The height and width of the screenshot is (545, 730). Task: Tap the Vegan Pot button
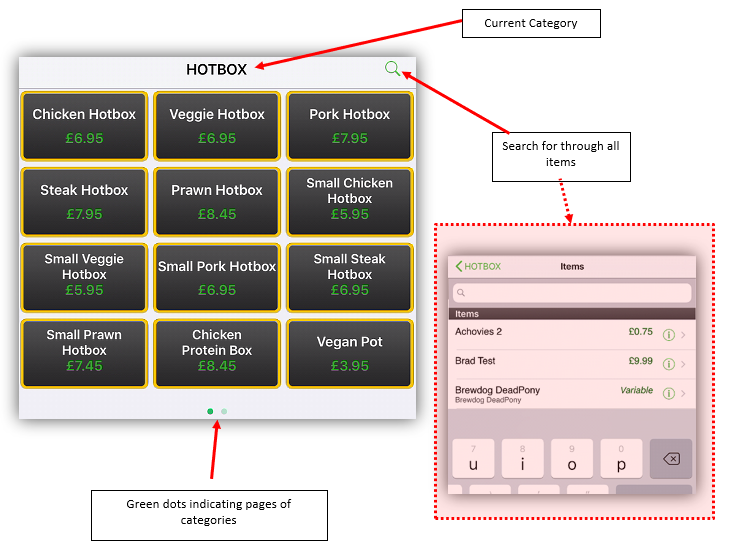click(350, 353)
